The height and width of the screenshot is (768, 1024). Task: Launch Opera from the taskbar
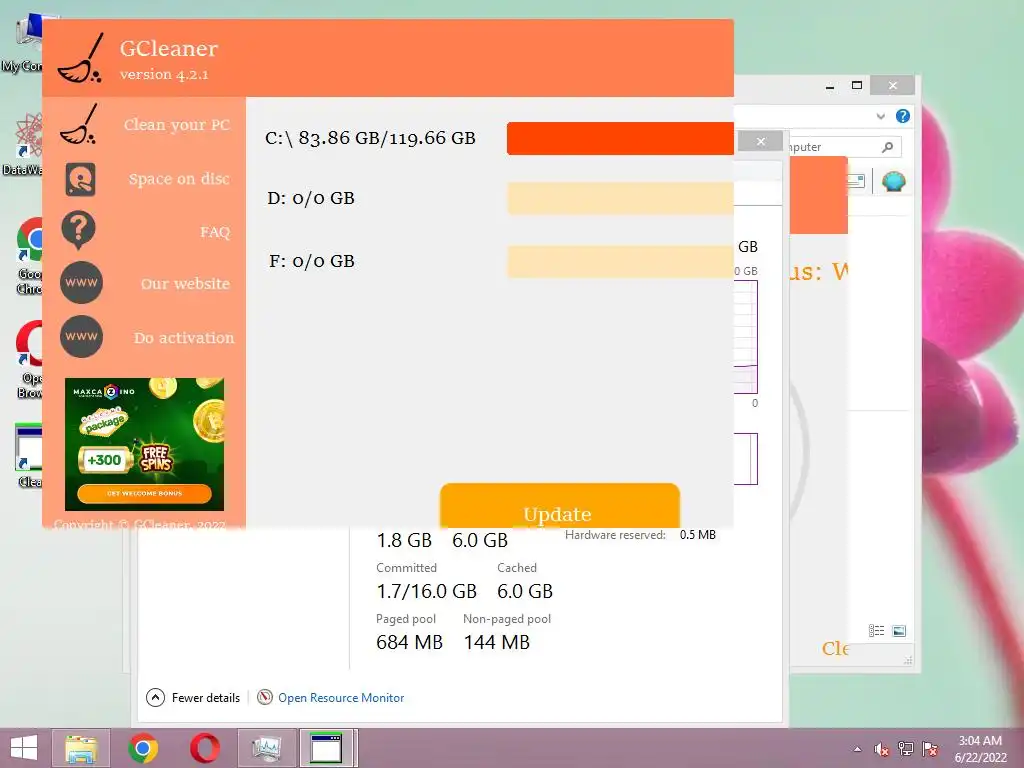204,748
